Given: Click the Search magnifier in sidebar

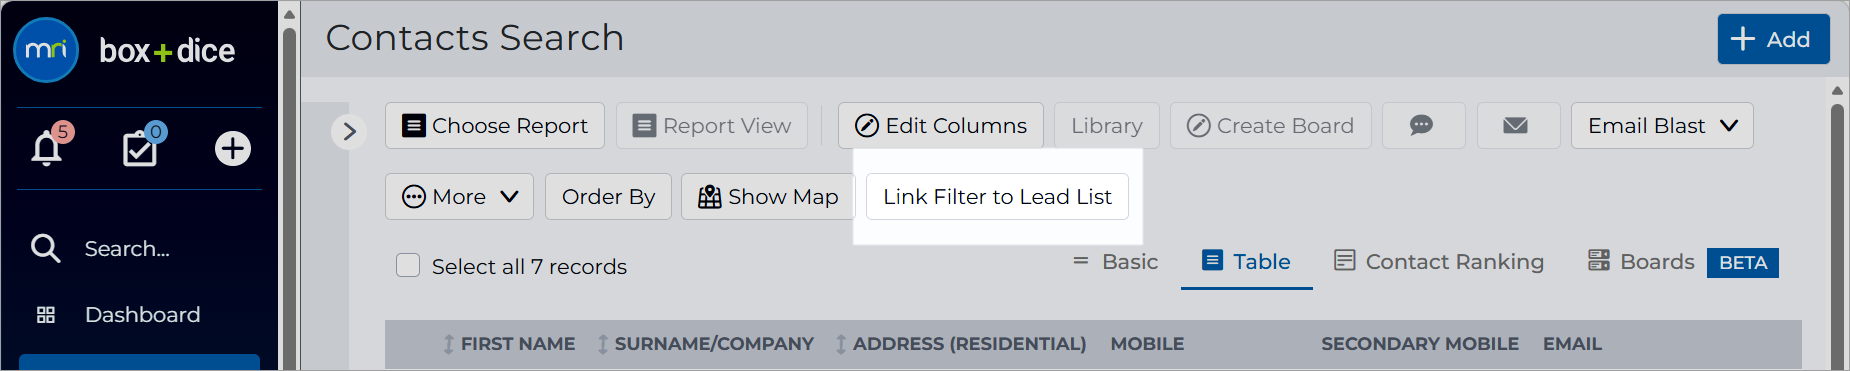Looking at the screenshot, I should click(45, 248).
